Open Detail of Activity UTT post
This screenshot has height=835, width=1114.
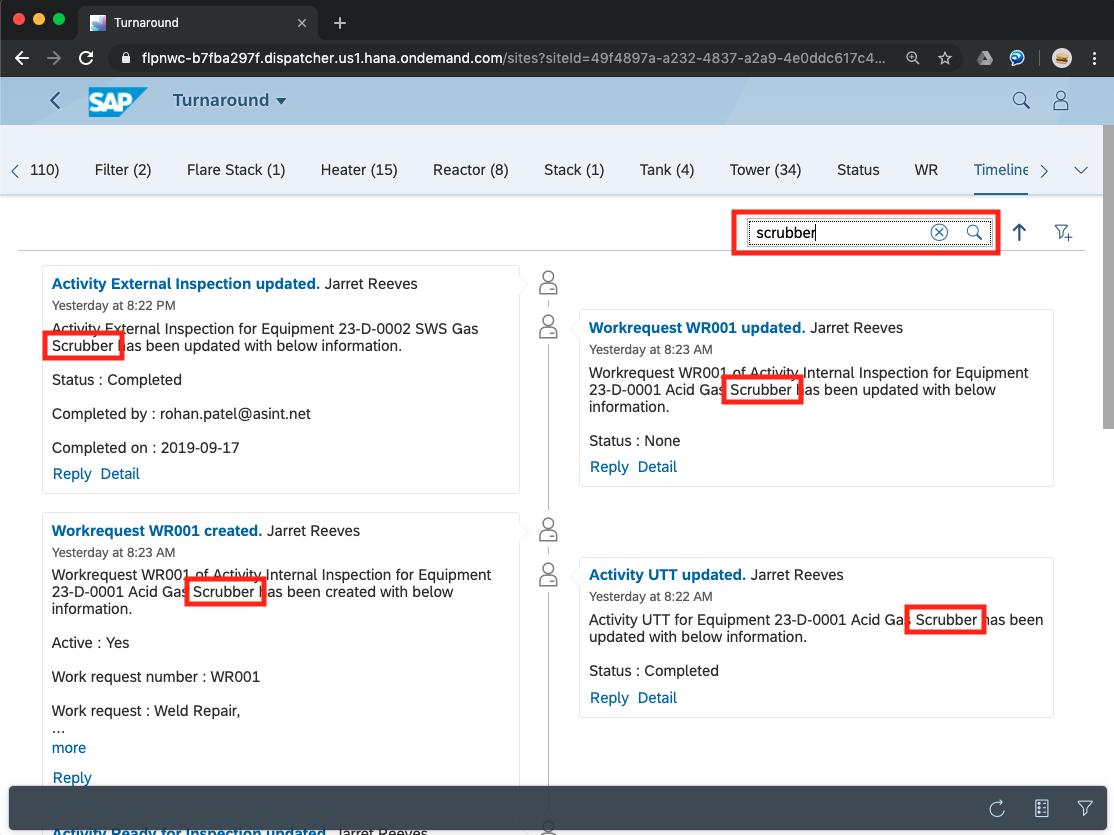pos(657,698)
